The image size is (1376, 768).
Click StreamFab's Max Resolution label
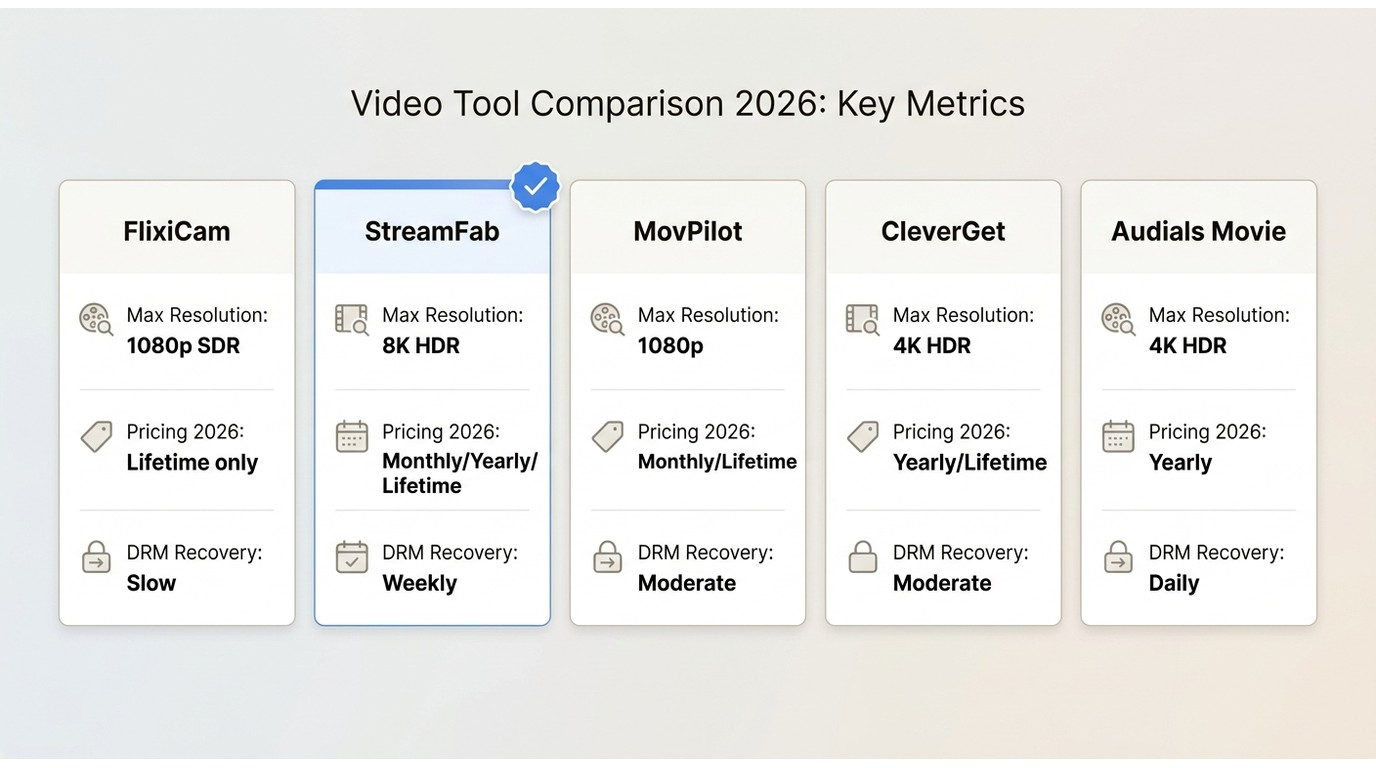[x=453, y=315]
